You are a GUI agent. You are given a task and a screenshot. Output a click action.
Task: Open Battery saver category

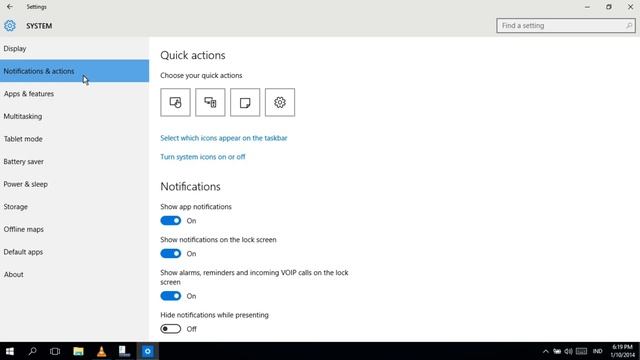[x=74, y=162]
